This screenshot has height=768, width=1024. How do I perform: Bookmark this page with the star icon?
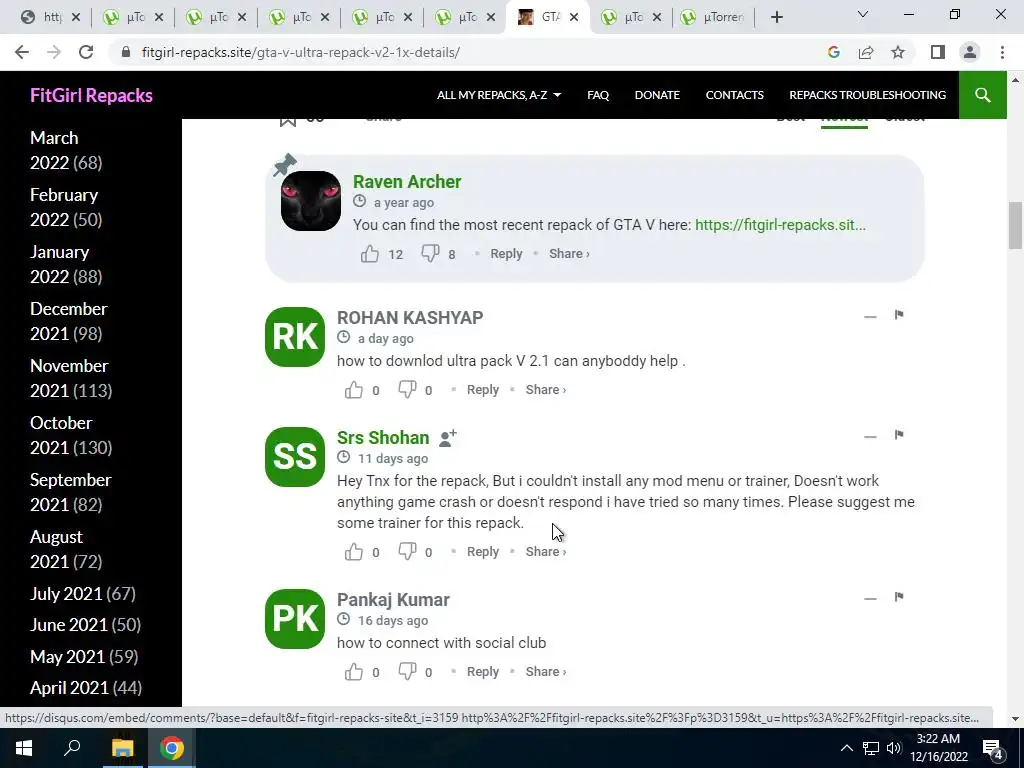[898, 52]
